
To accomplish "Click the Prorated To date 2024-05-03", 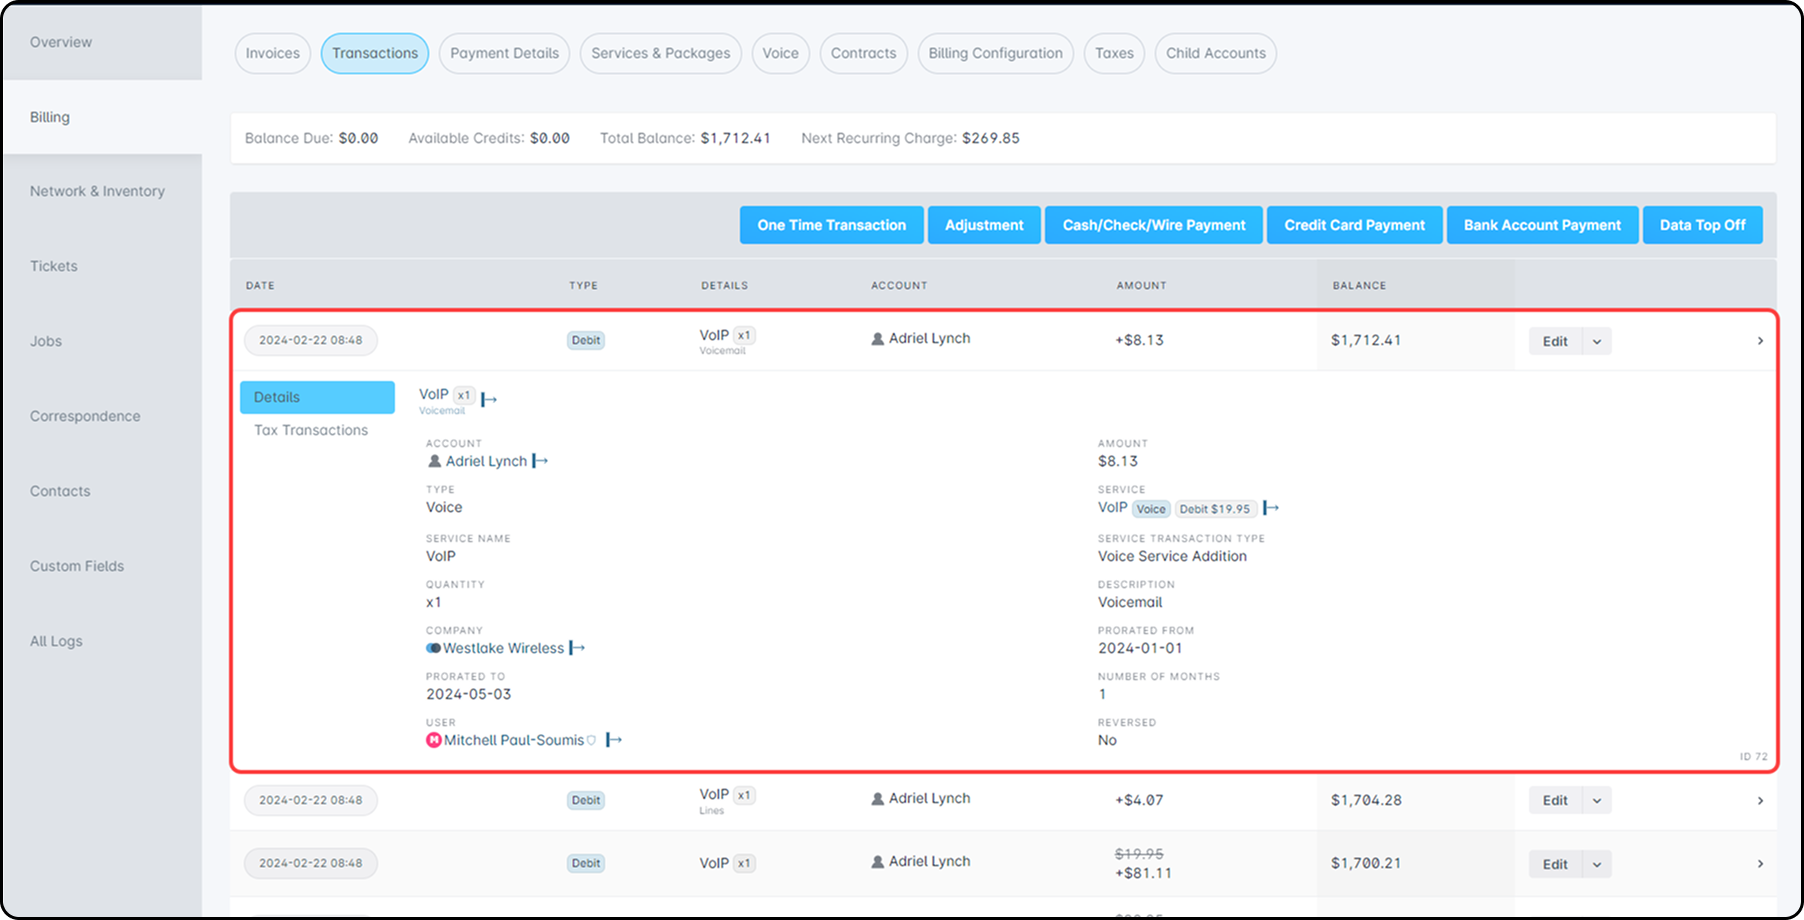I will pyautogui.click(x=469, y=694).
